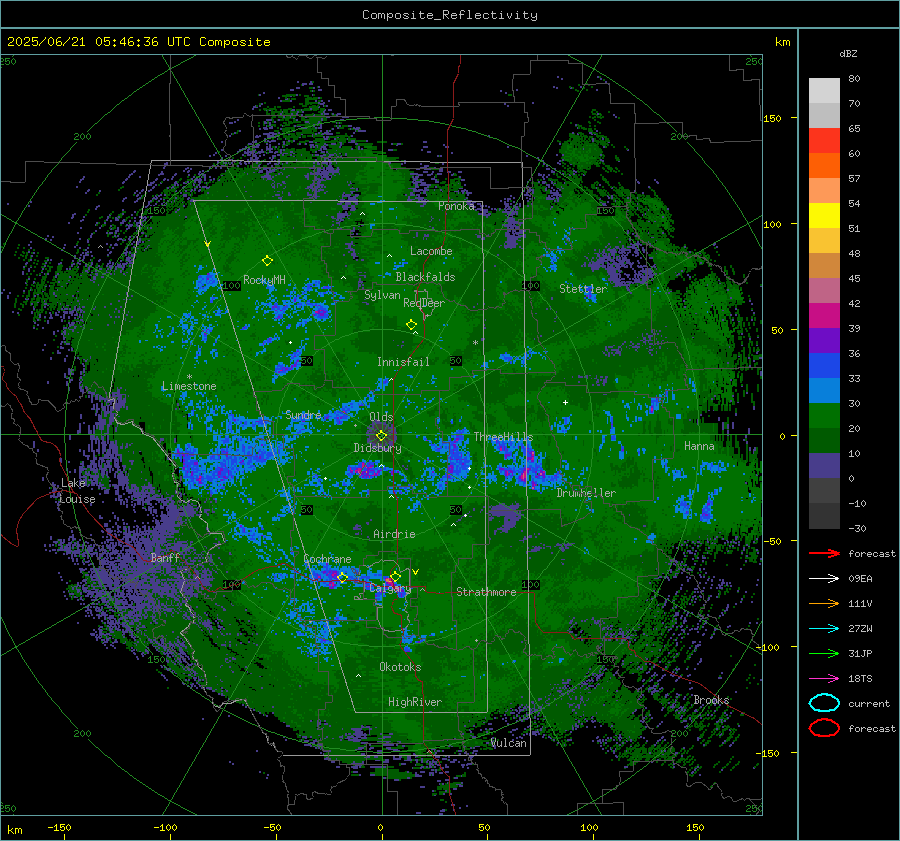Click the RockyMH label
The image size is (900, 841).
(x=264, y=280)
